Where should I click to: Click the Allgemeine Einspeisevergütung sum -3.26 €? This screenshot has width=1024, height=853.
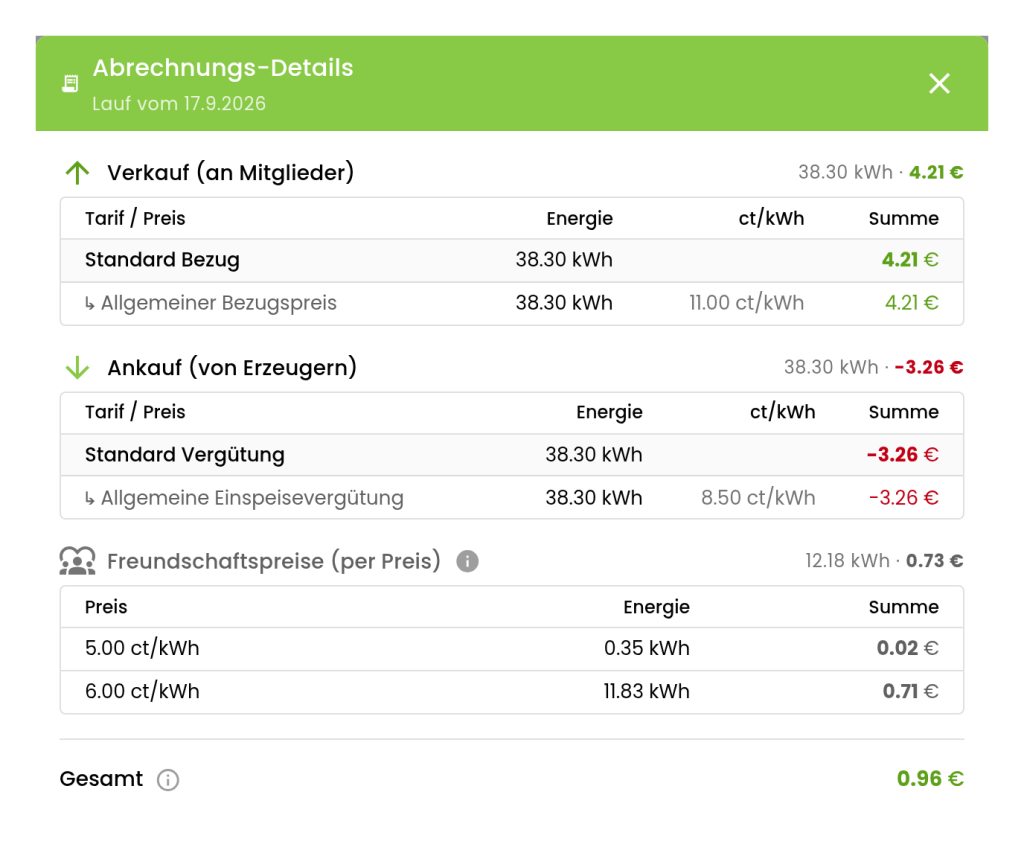[904, 498]
